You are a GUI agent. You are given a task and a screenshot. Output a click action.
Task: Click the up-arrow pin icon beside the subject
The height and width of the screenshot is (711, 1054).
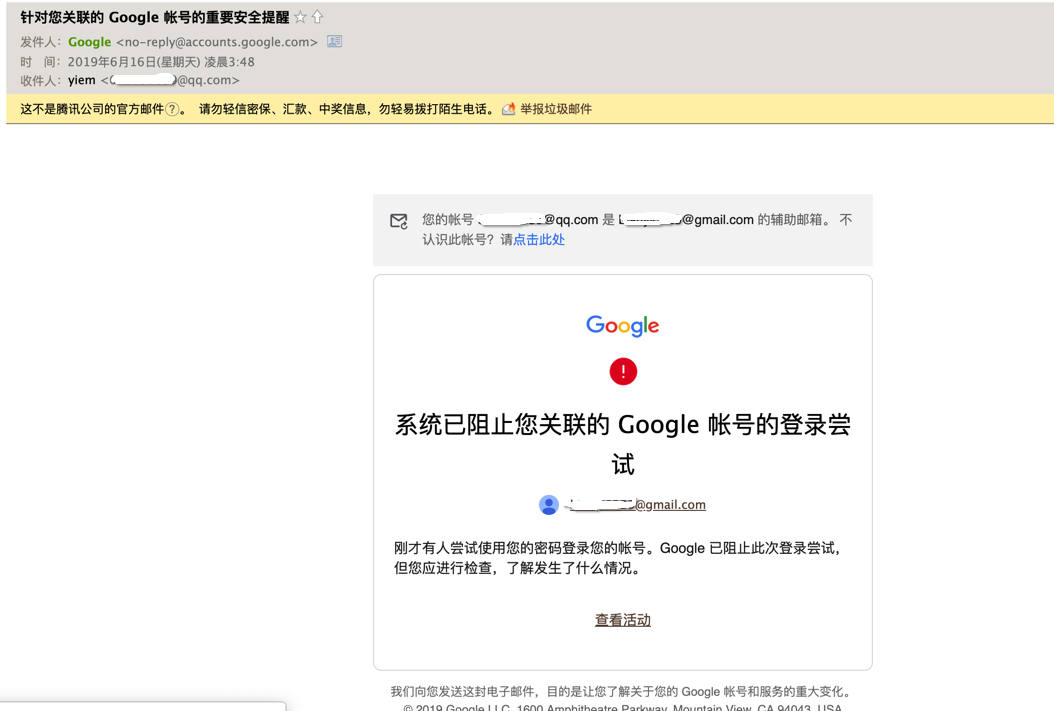click(317, 17)
